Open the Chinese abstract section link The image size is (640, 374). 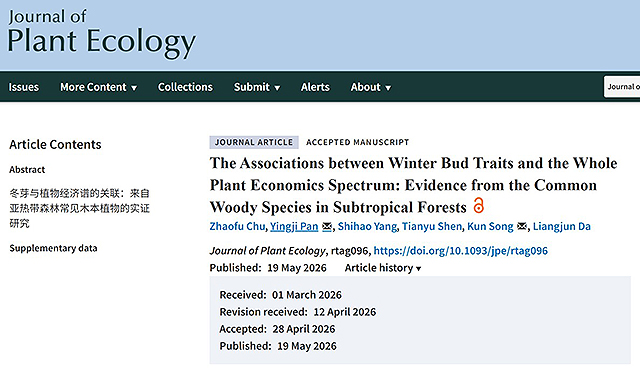click(x=80, y=208)
